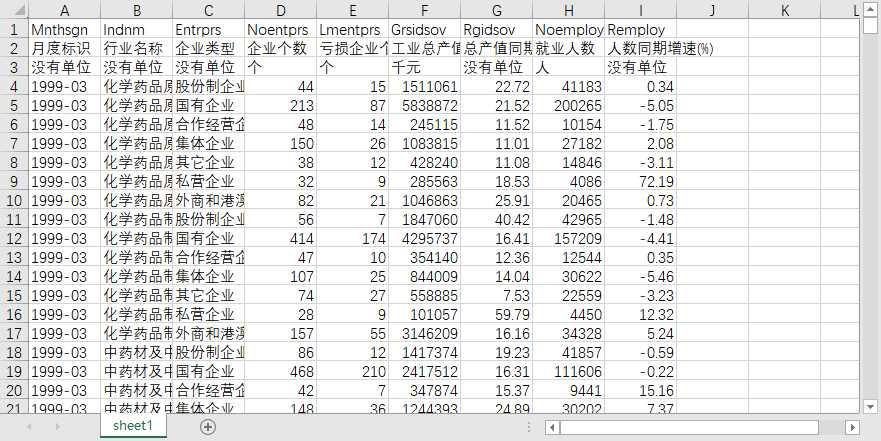
Task: Go to next sheet with the right tab arrow
Action: point(57,427)
